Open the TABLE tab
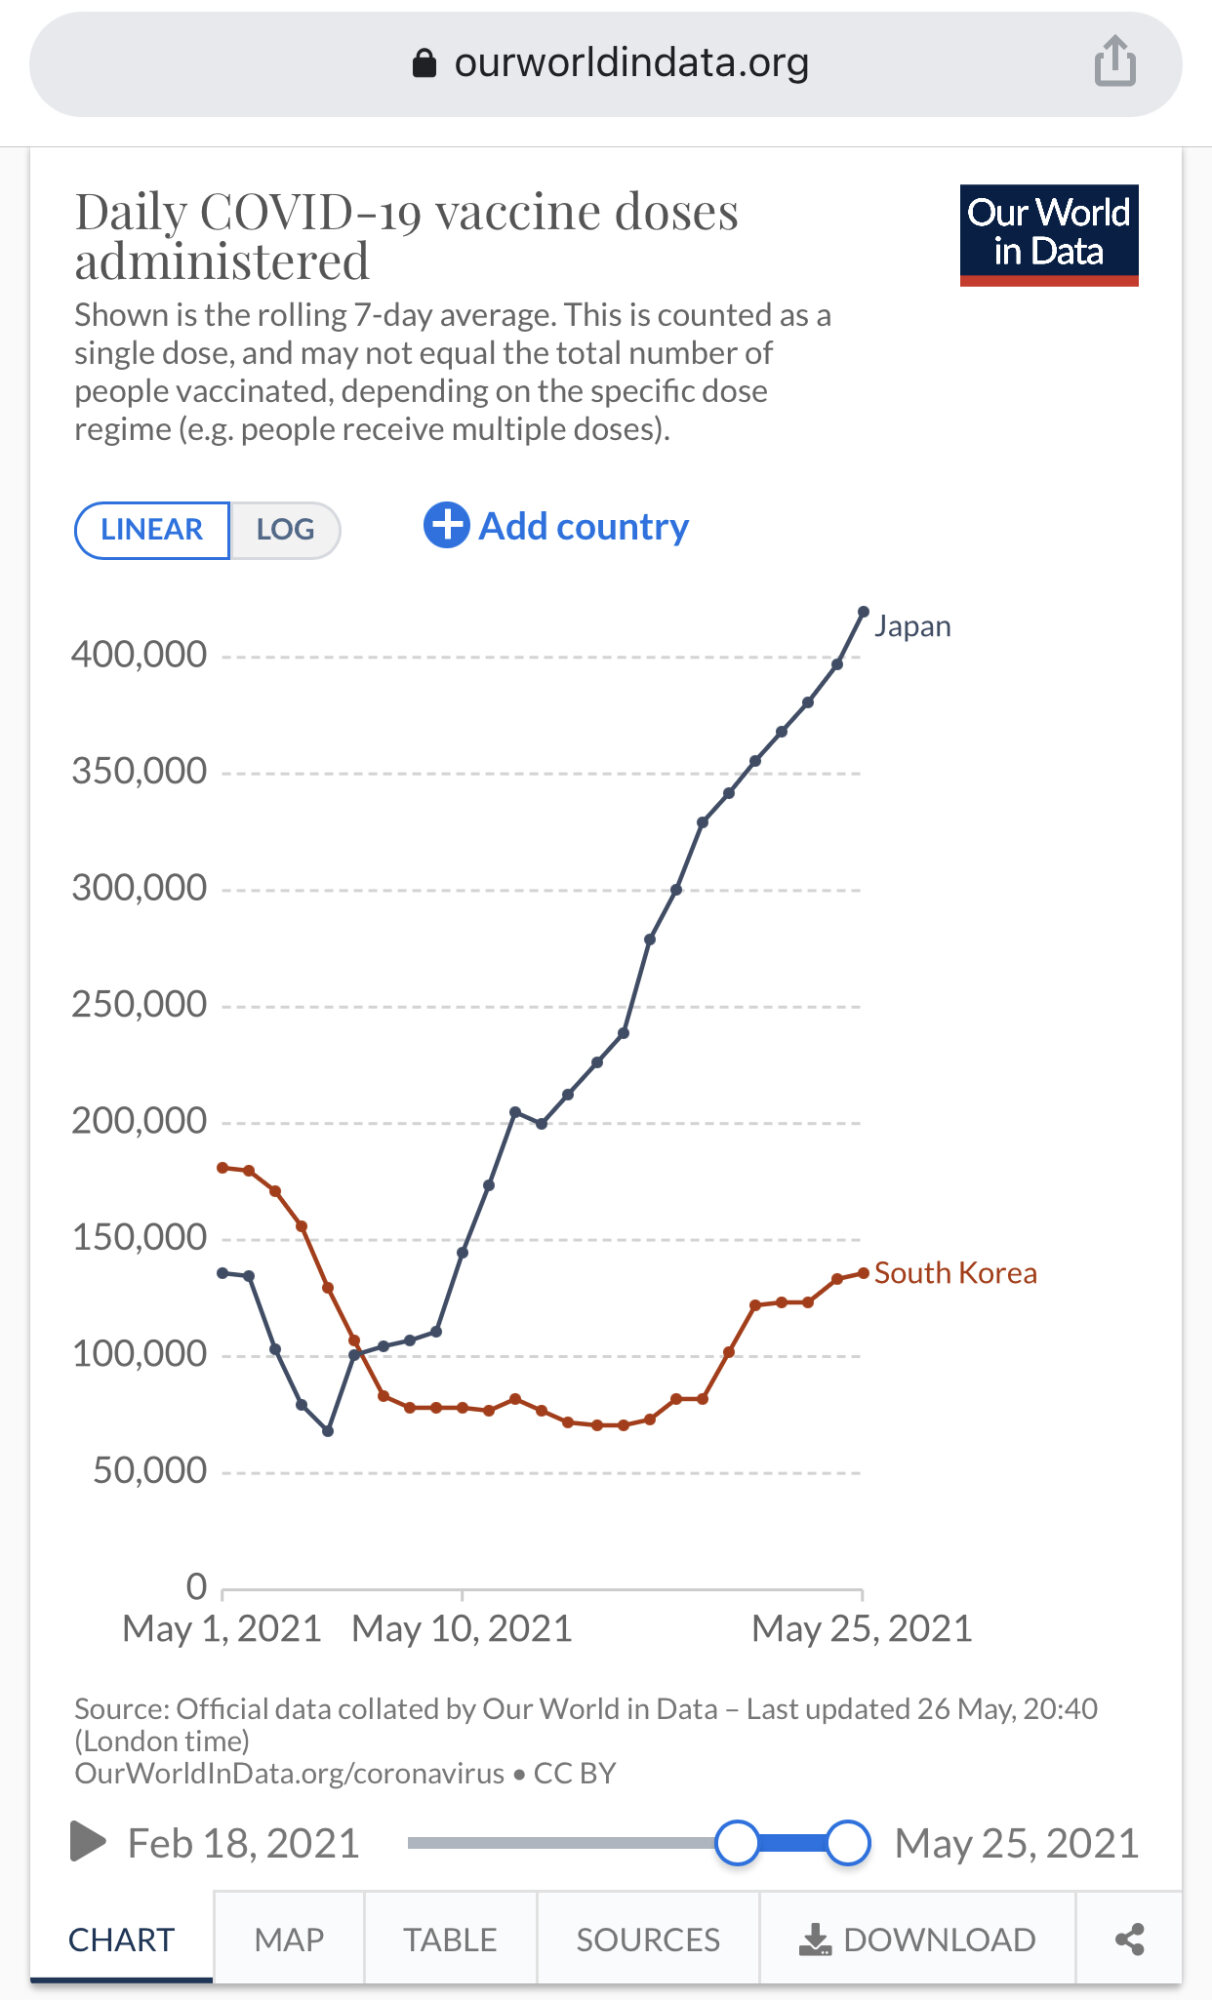The width and height of the screenshot is (1212, 2000). point(450,1939)
